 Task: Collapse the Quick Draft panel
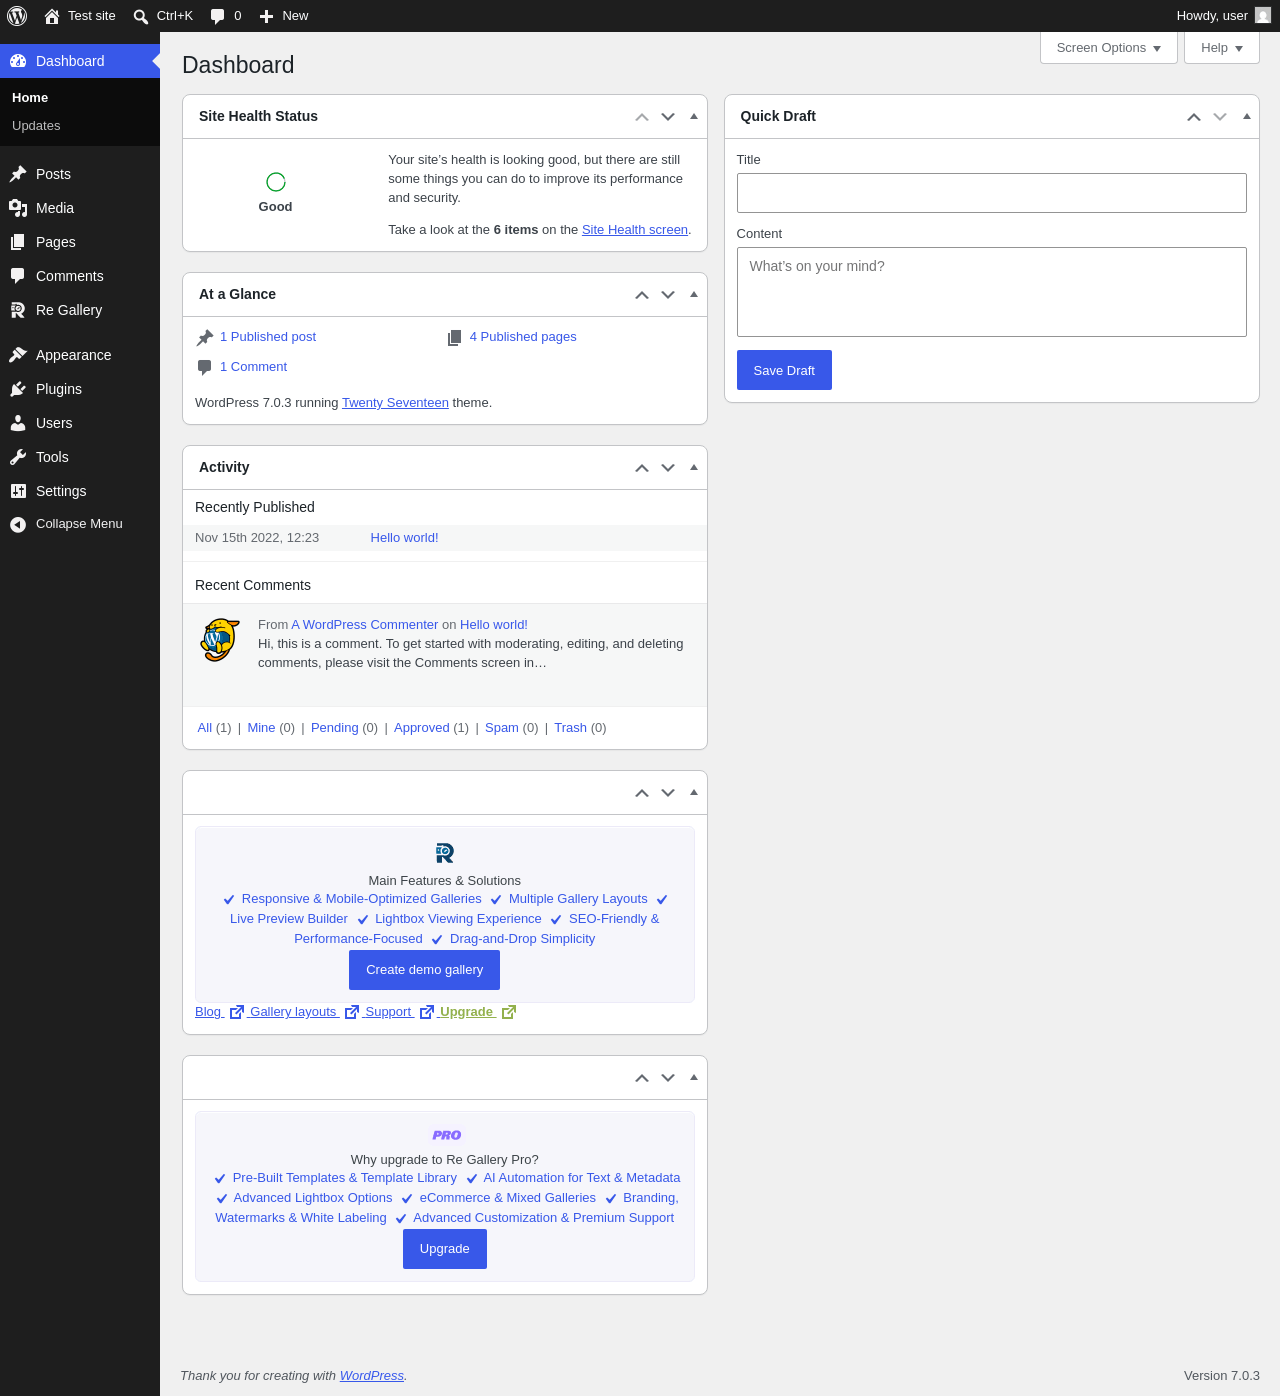click(x=1247, y=116)
